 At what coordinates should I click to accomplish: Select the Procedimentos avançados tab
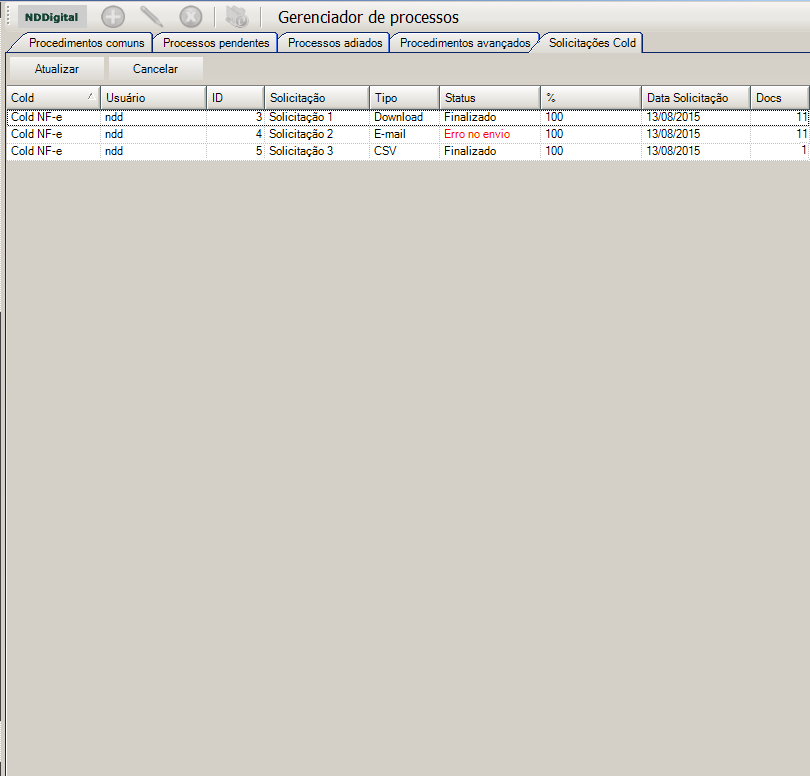click(465, 43)
